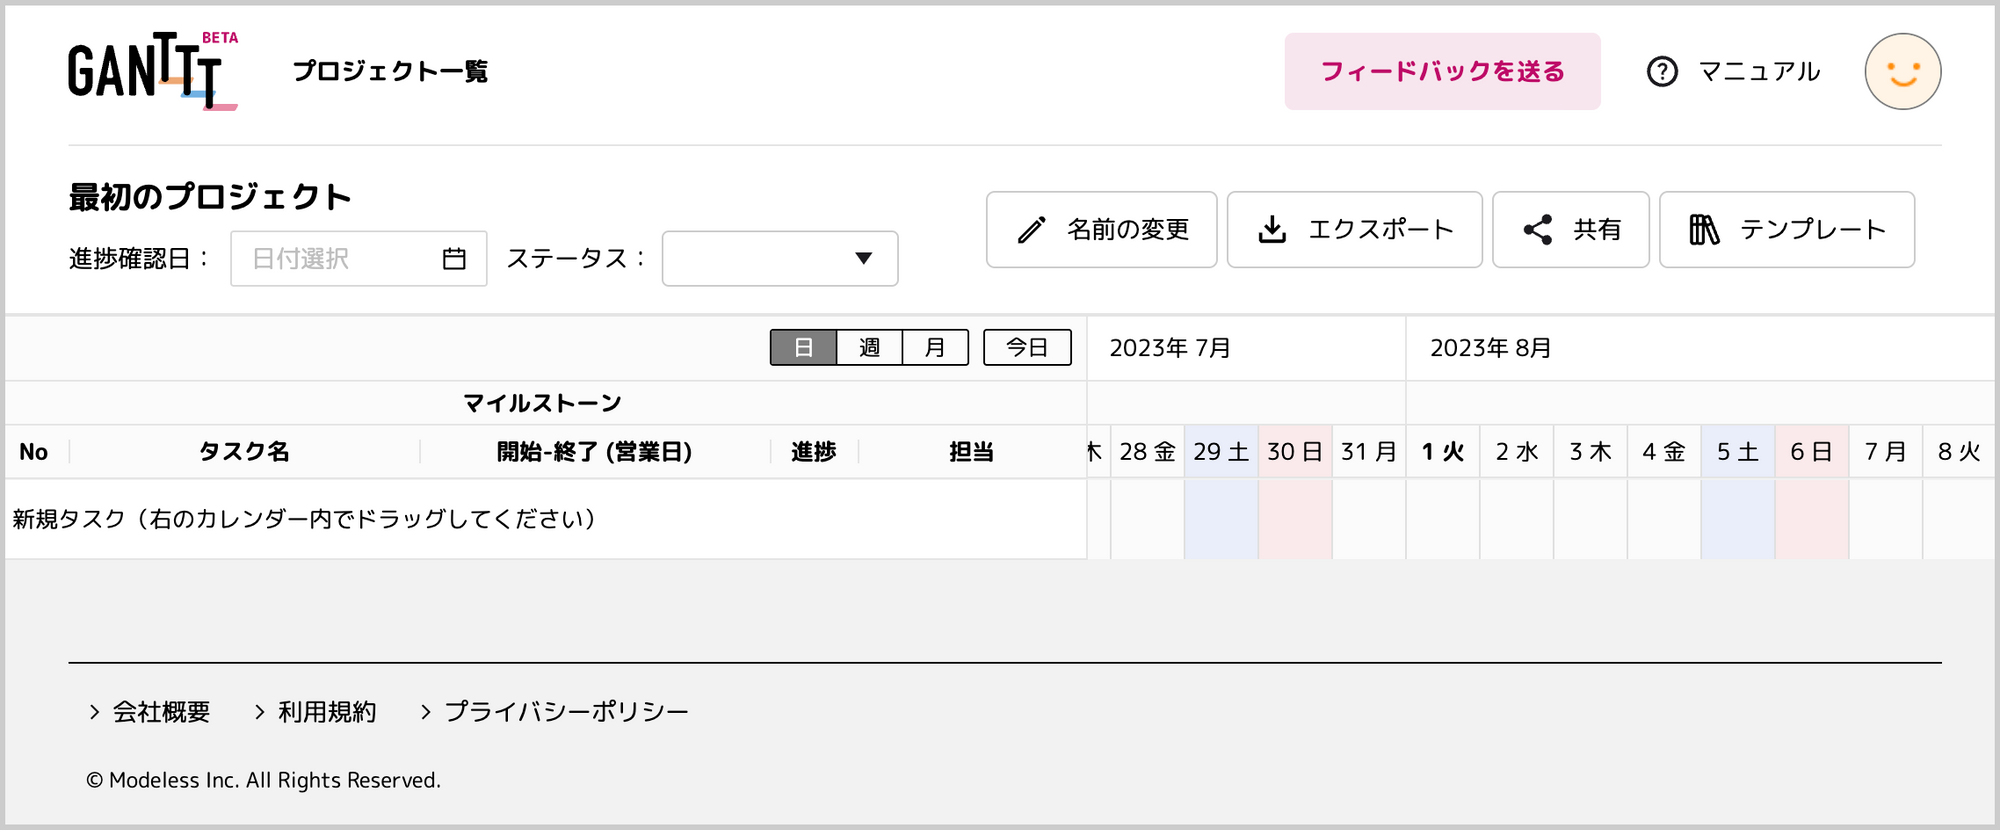This screenshot has height=830, width=2000.
Task: Click the download icon for エクスポート
Action: (x=1272, y=230)
